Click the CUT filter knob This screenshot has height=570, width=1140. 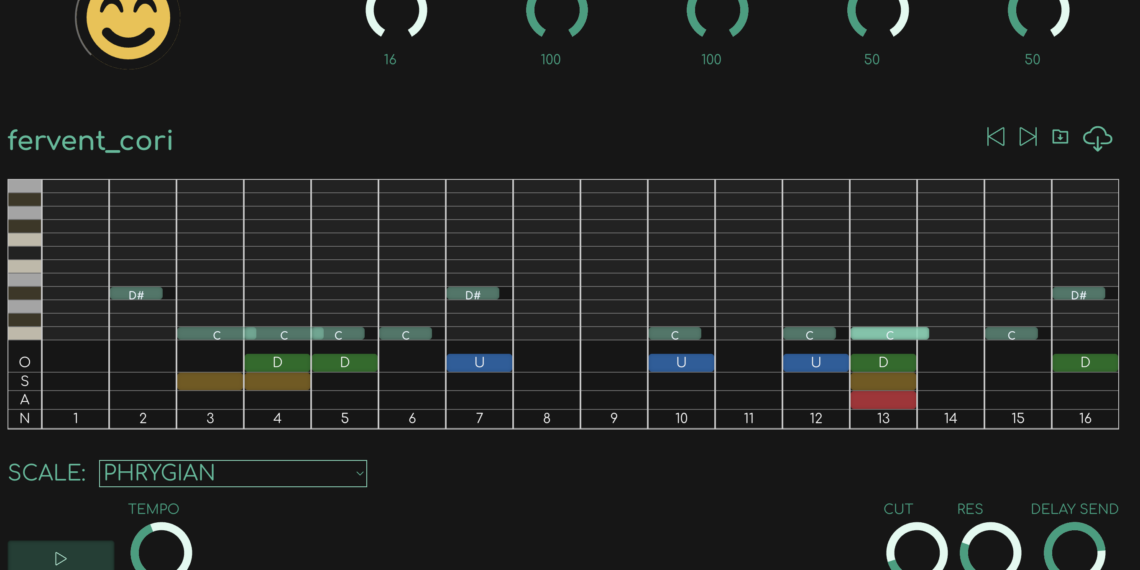click(x=917, y=550)
